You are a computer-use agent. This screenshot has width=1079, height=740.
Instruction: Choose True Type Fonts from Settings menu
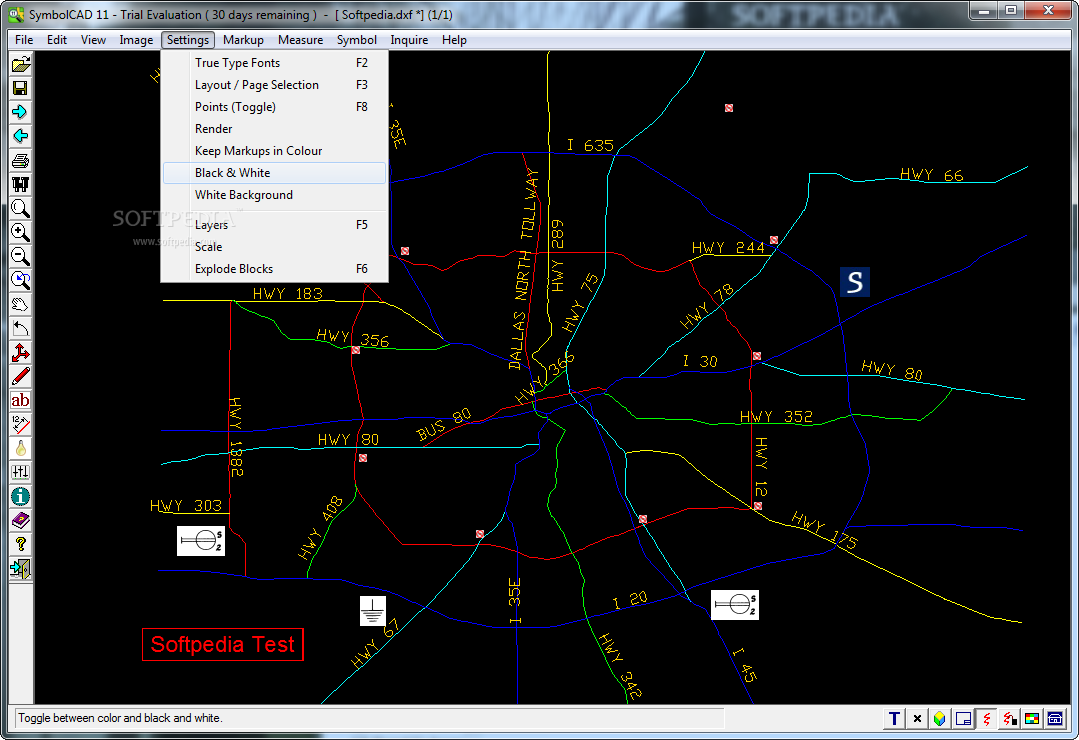[275, 63]
